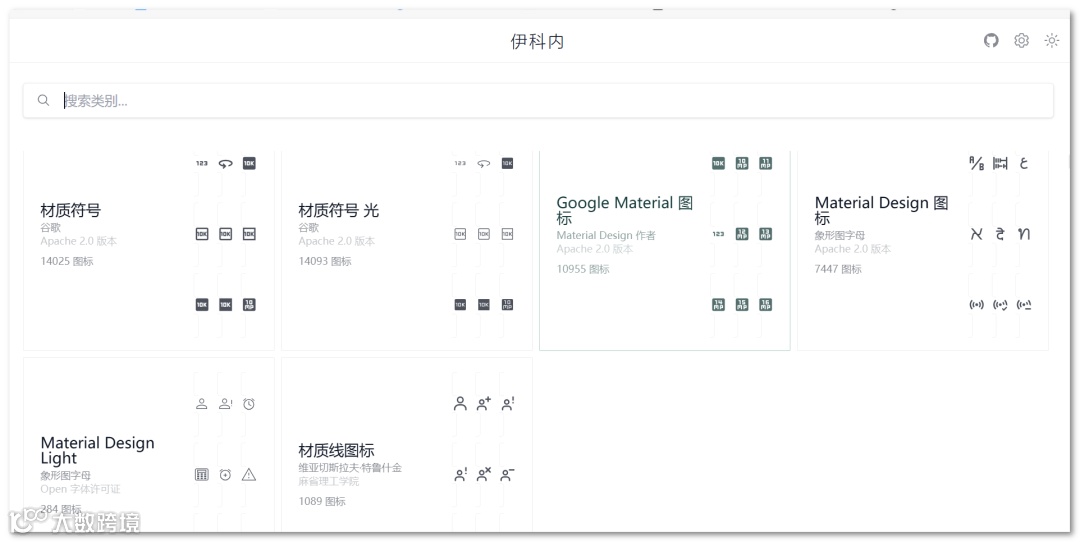
Task: Click the warning triangle icon
Action: 249,475
